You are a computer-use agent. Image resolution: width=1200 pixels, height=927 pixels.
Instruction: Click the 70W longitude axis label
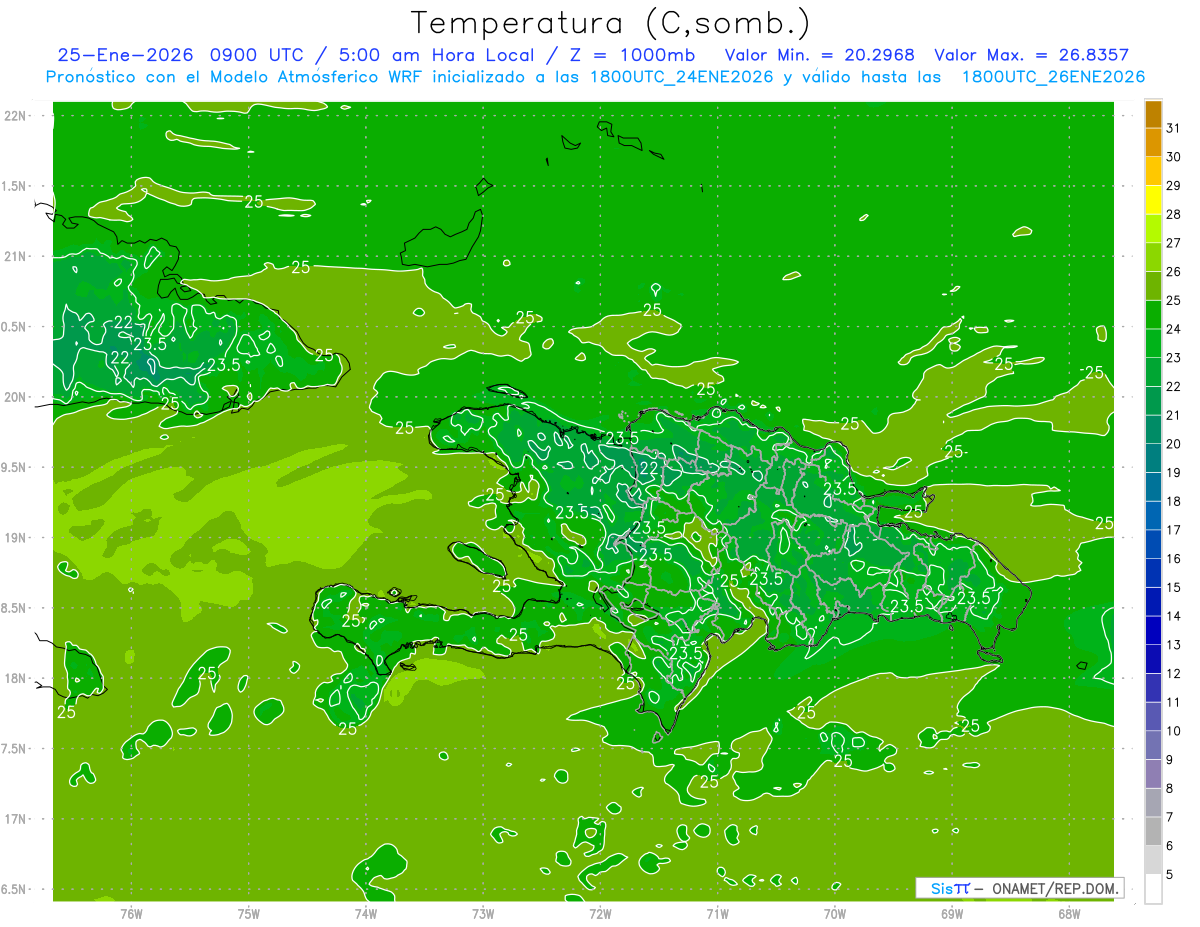(x=835, y=914)
